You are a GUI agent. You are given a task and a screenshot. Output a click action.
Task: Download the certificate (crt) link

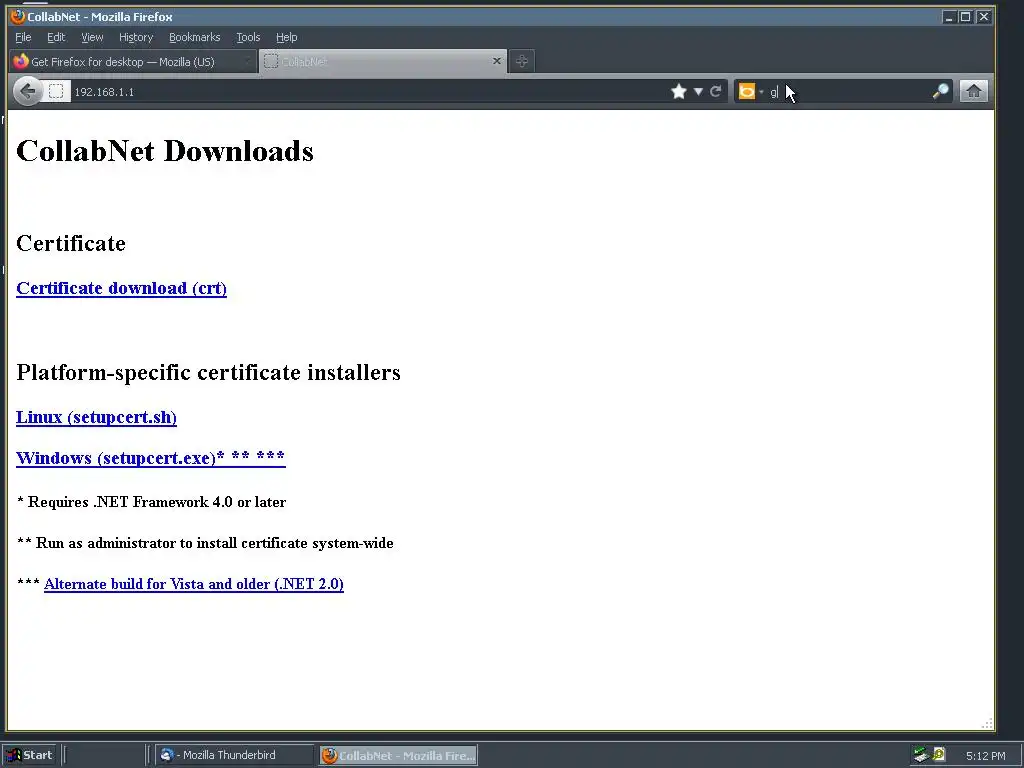click(121, 288)
